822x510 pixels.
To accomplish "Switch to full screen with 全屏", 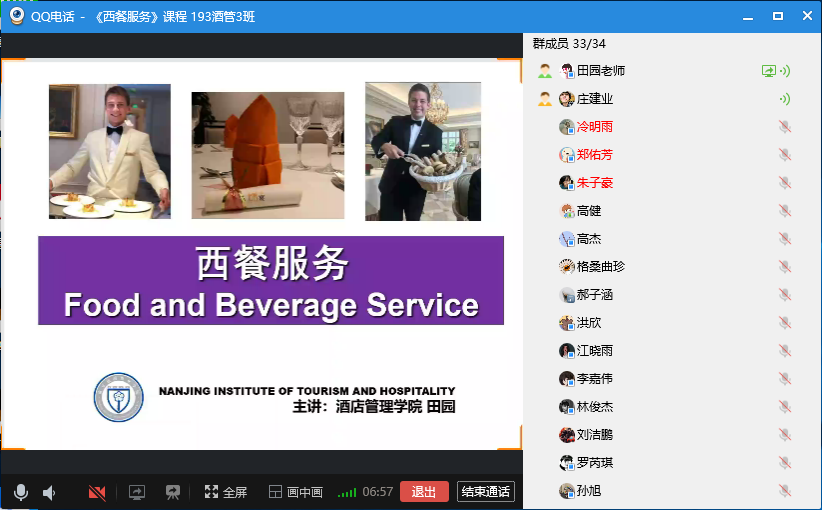I will [x=225, y=492].
